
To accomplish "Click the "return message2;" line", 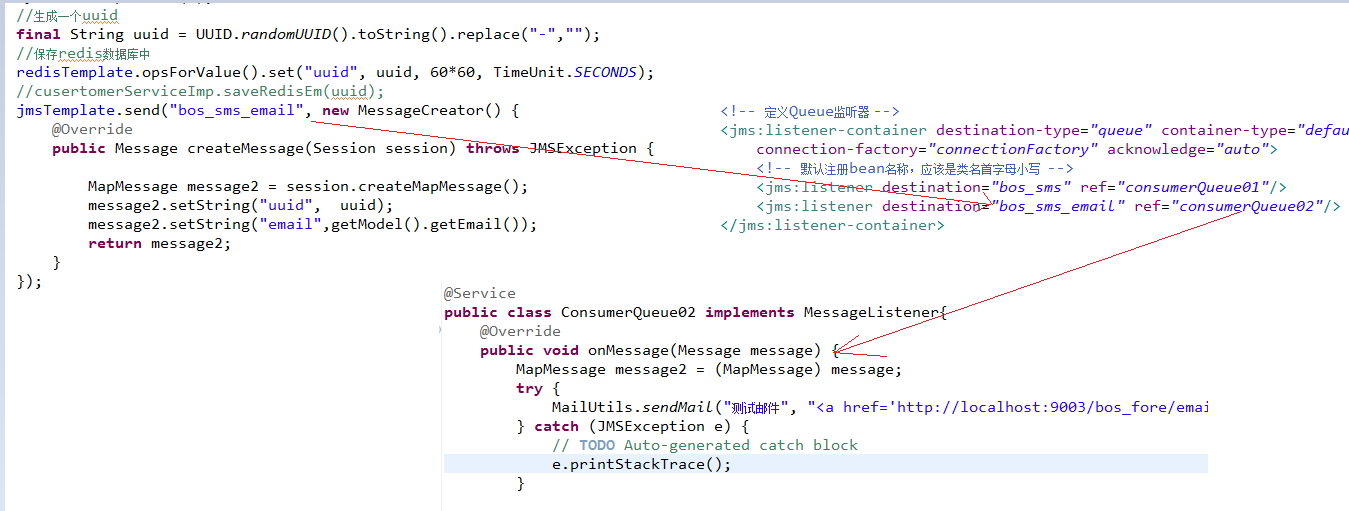I will [159, 243].
